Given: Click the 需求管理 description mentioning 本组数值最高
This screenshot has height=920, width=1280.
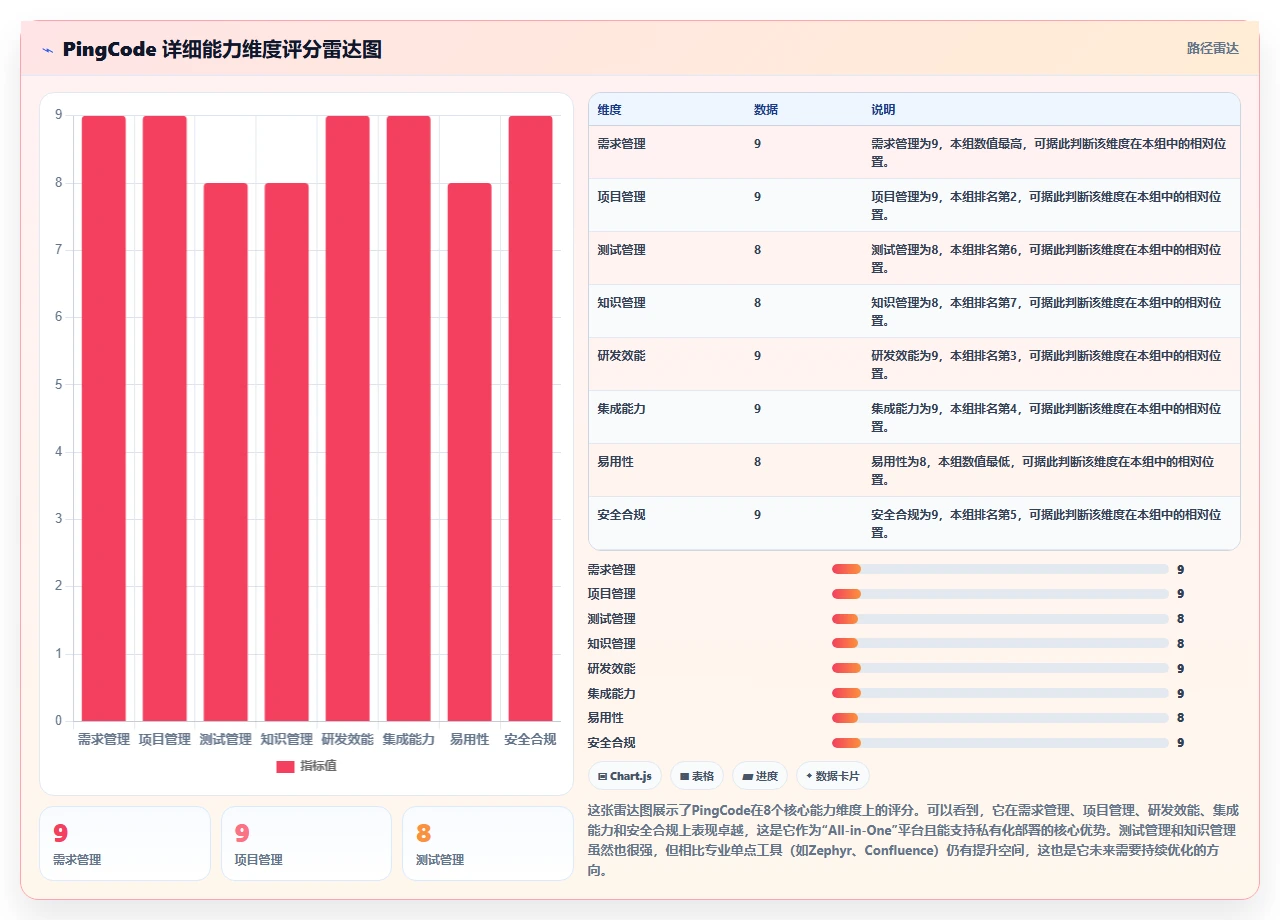Looking at the screenshot, I should [x=1049, y=153].
